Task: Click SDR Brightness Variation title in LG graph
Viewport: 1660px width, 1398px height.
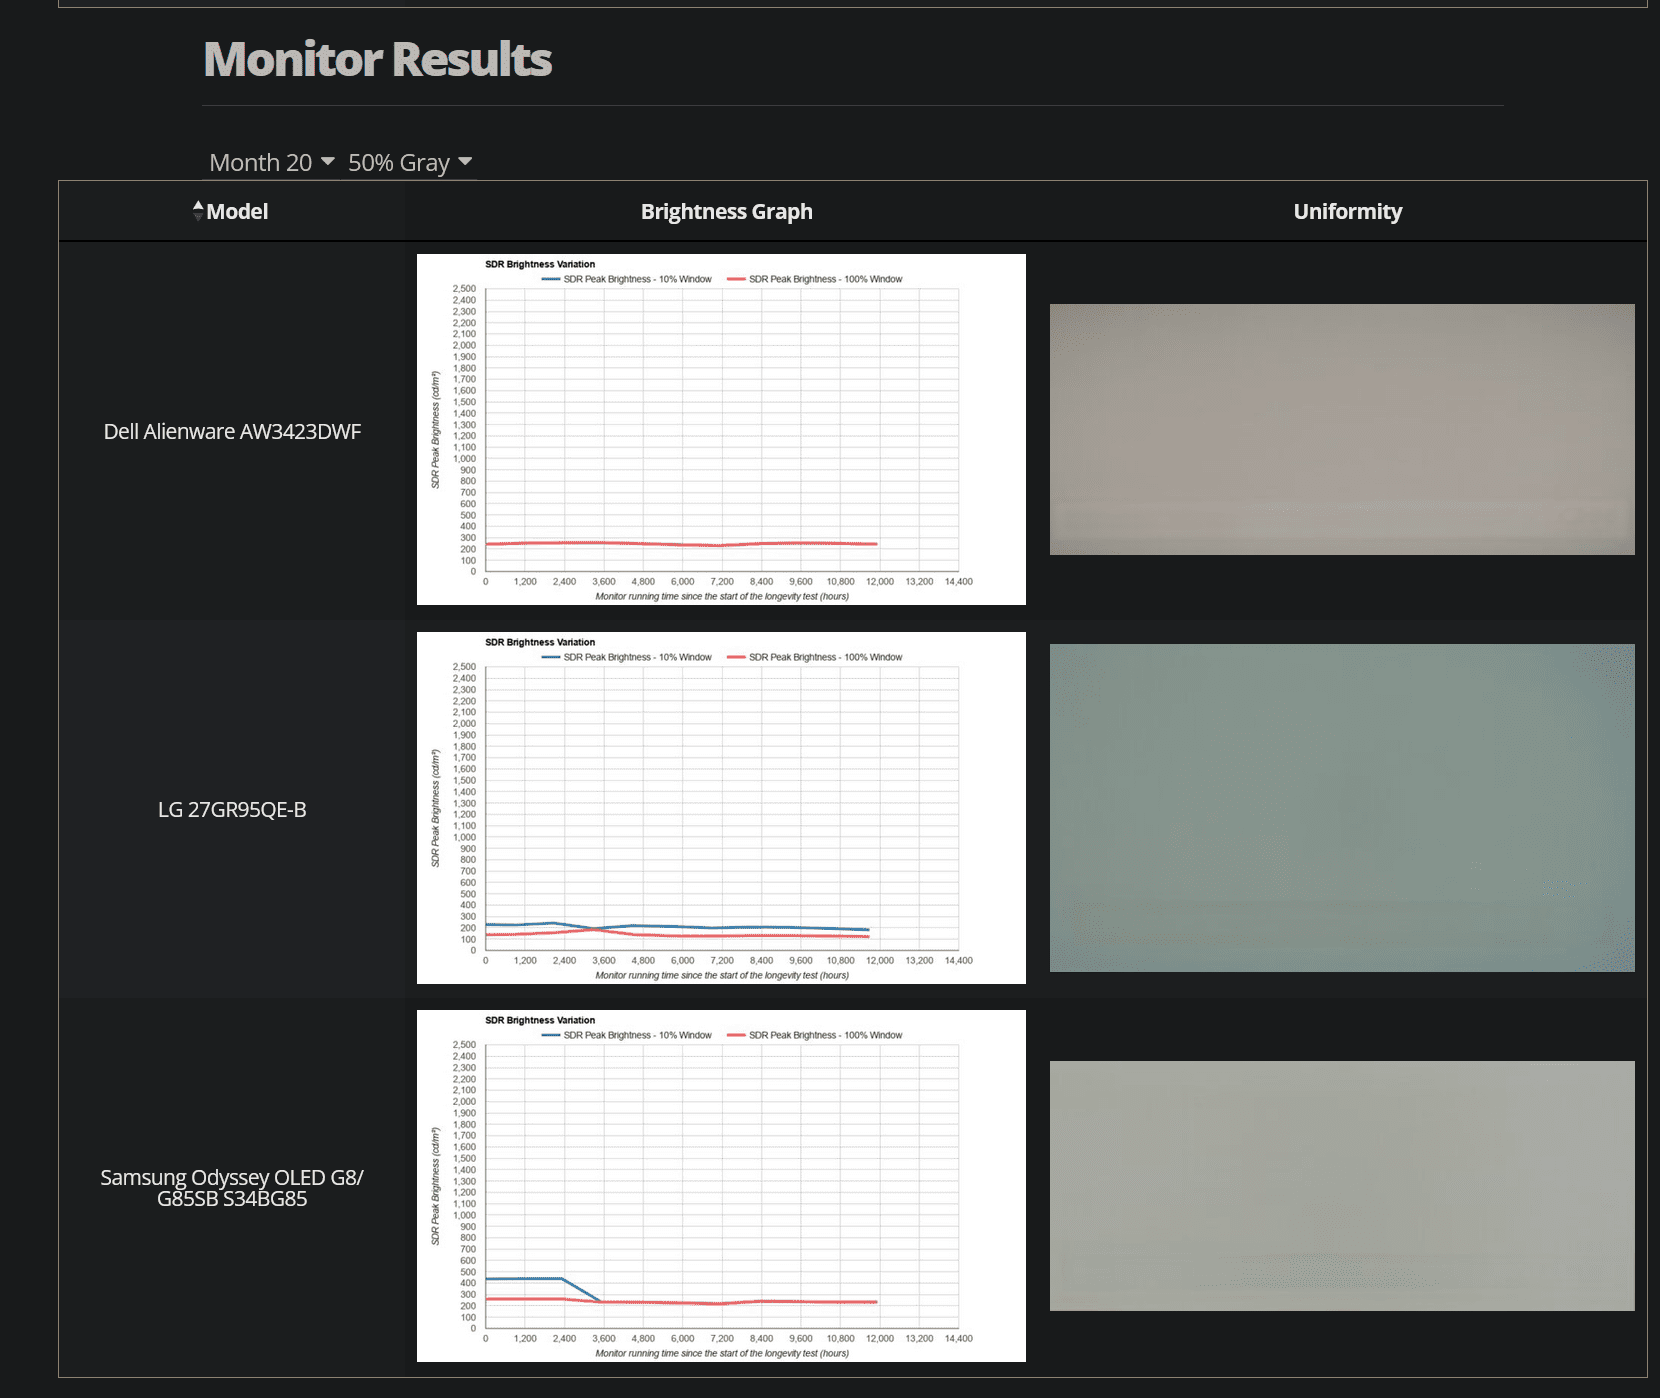Action: point(540,642)
